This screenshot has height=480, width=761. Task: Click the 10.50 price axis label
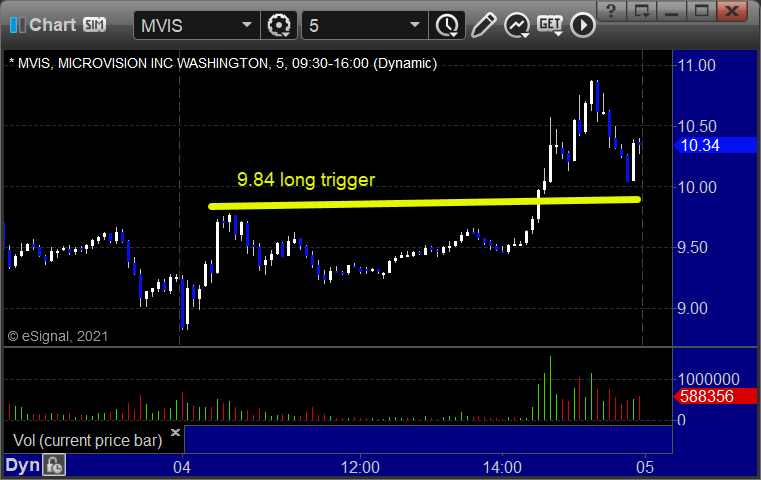tap(697, 126)
